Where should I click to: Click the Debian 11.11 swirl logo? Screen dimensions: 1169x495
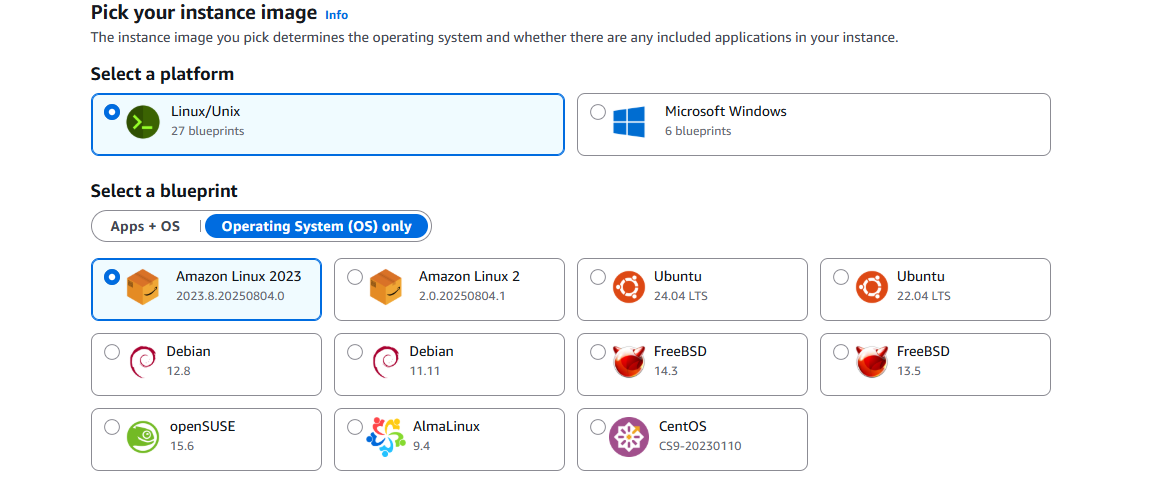click(x=385, y=362)
